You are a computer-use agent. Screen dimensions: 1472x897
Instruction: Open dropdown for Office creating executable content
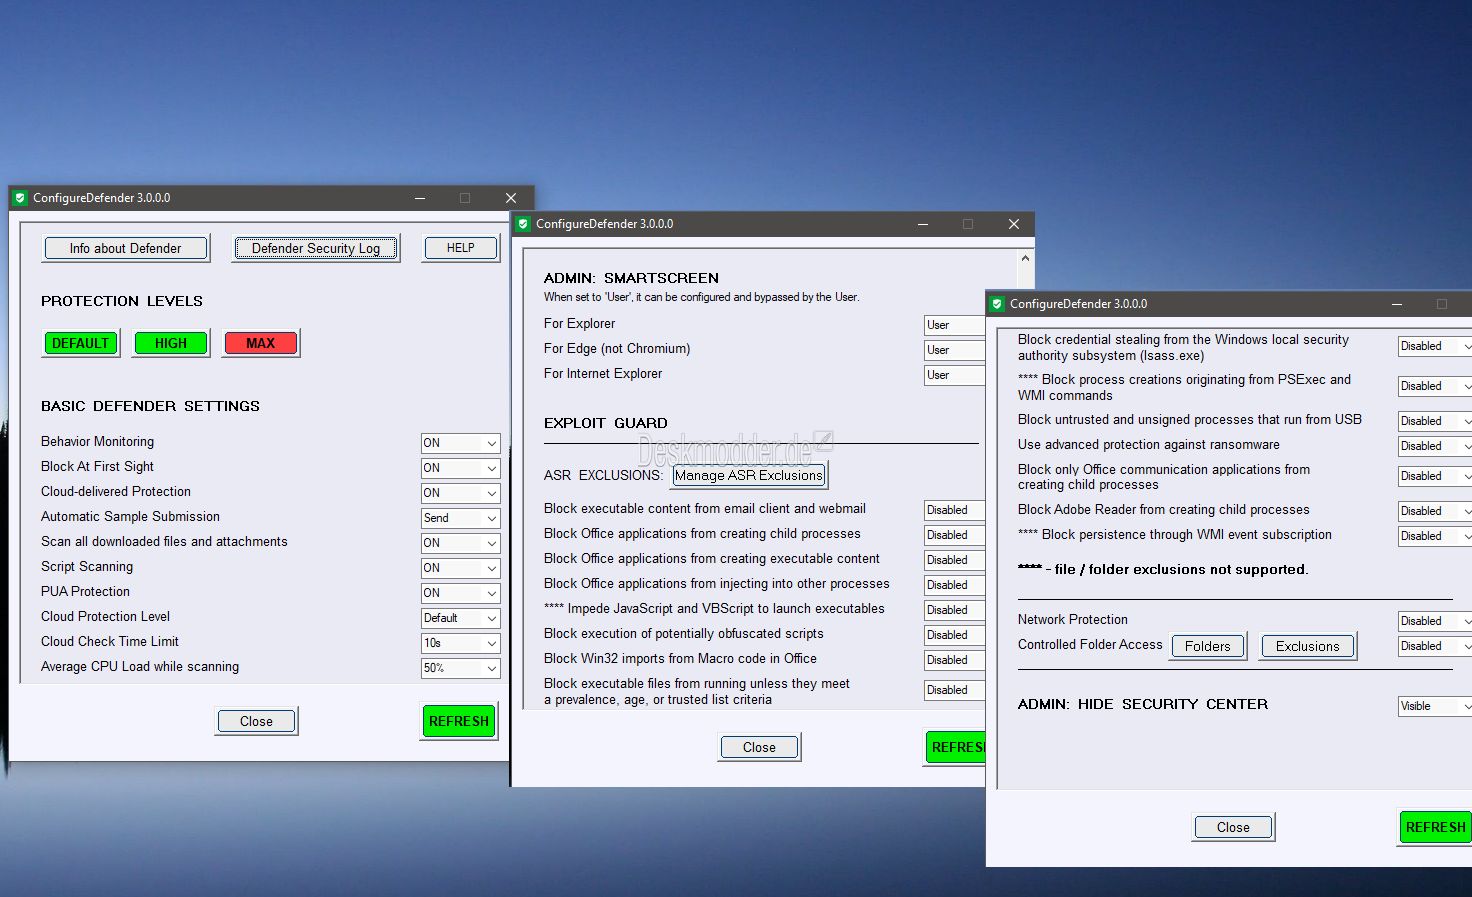[x=955, y=560]
